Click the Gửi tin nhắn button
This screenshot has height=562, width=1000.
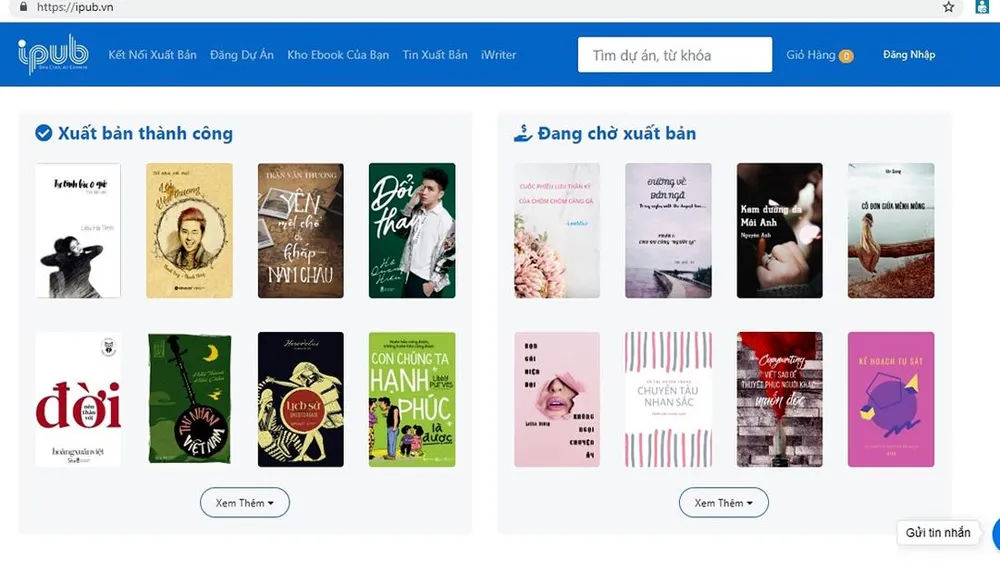click(x=938, y=532)
